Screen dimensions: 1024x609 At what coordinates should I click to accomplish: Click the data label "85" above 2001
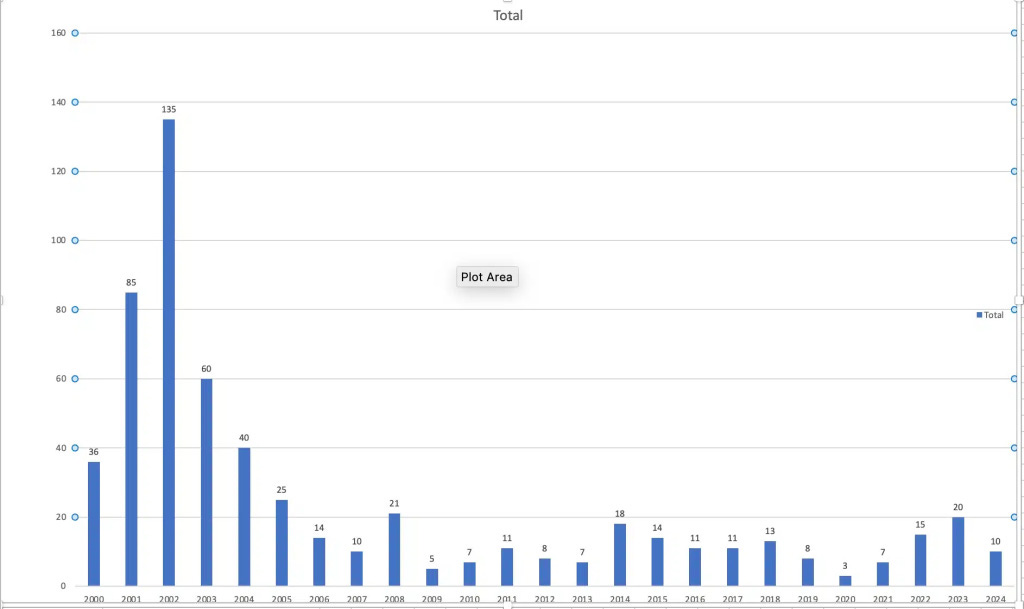point(131,283)
